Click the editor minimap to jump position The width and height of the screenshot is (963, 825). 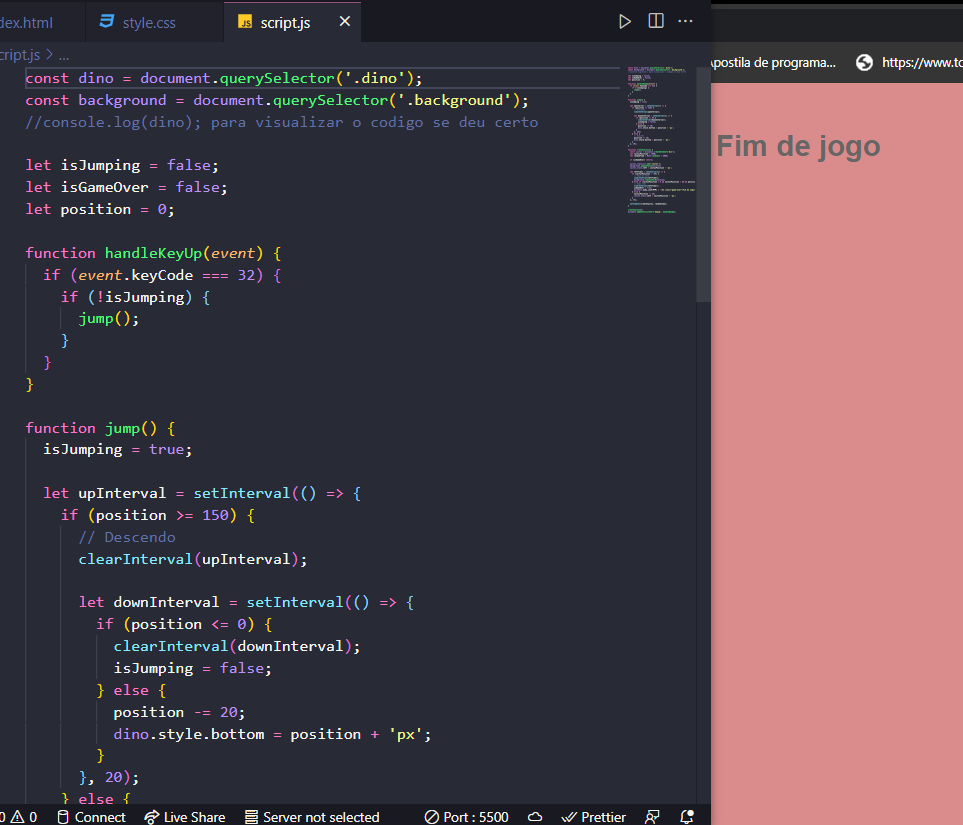(x=660, y=140)
